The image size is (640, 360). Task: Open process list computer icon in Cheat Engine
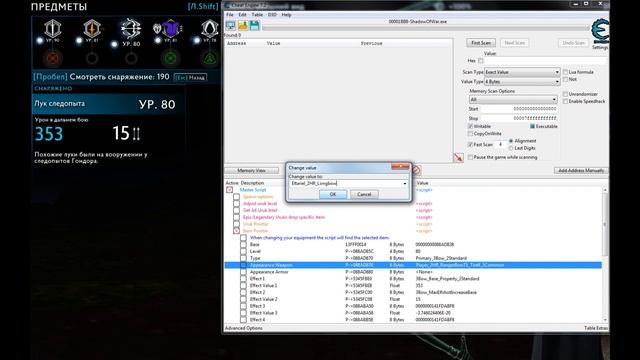click(x=231, y=26)
